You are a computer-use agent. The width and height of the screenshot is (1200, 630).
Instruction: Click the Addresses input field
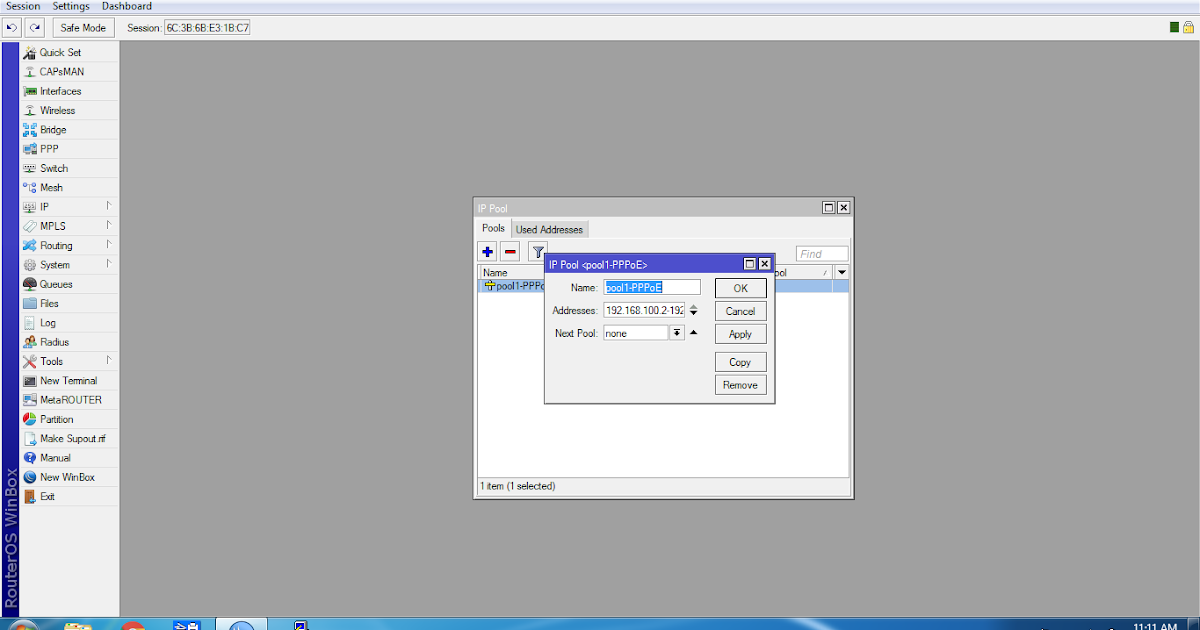(644, 310)
